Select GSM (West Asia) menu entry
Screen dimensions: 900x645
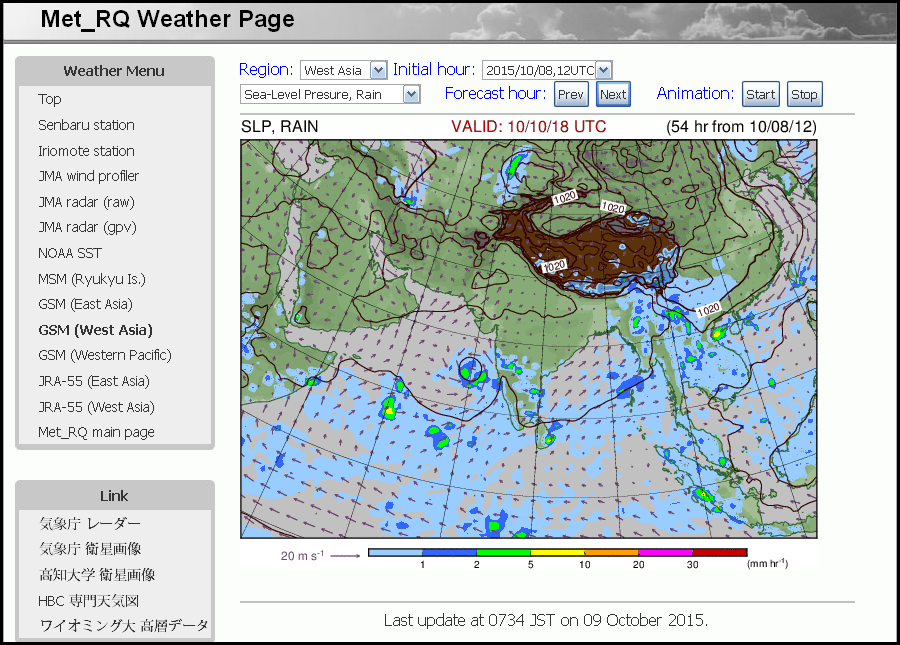coord(95,330)
